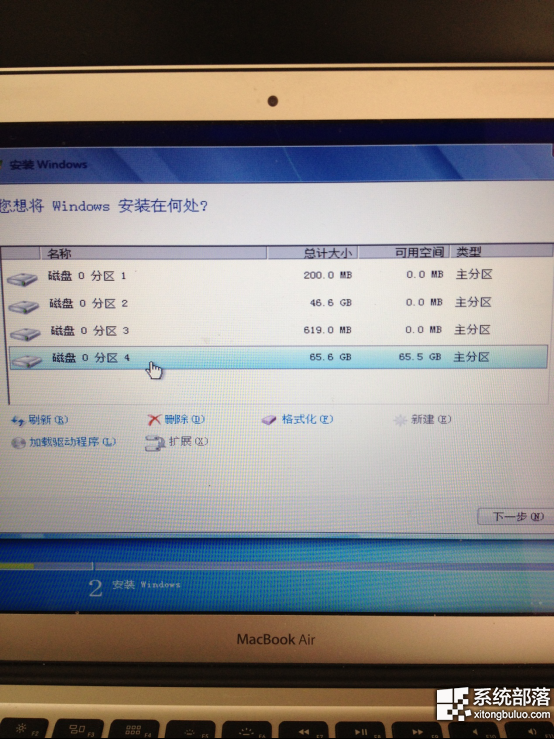Click the 下一步(N) next button
The height and width of the screenshot is (739, 554).
(516, 516)
